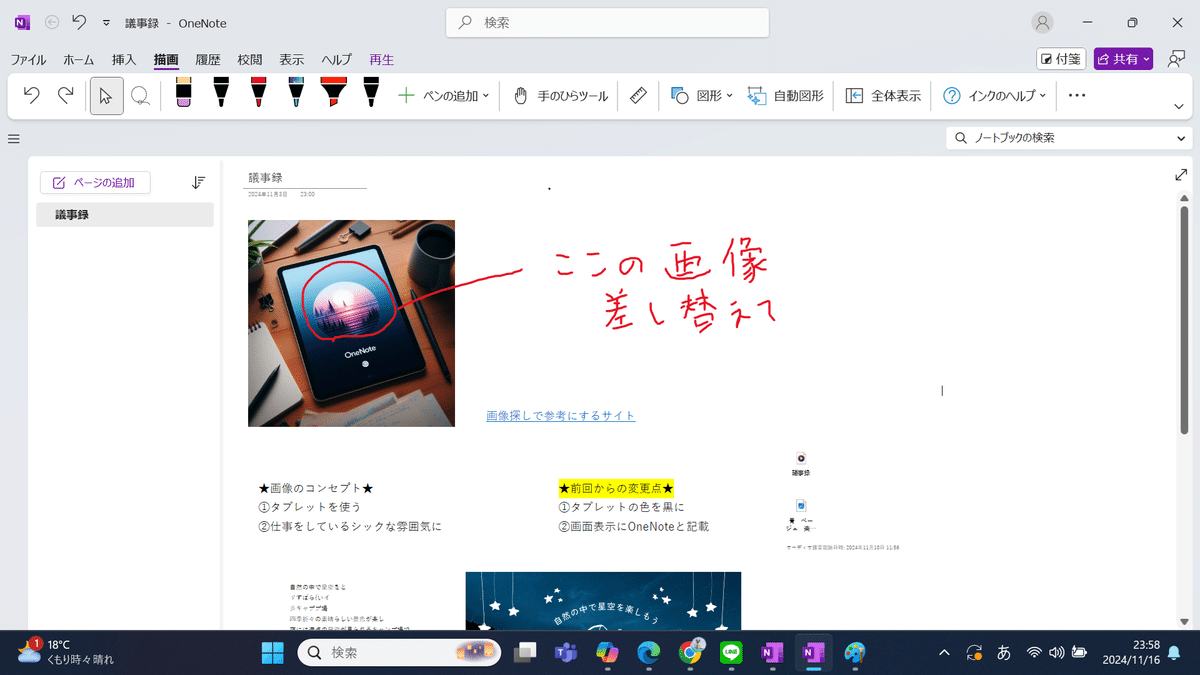Viewport: 1200px width, 675px height.
Task: Open 画像探しで参考にするサイト link
Action: pos(560,415)
